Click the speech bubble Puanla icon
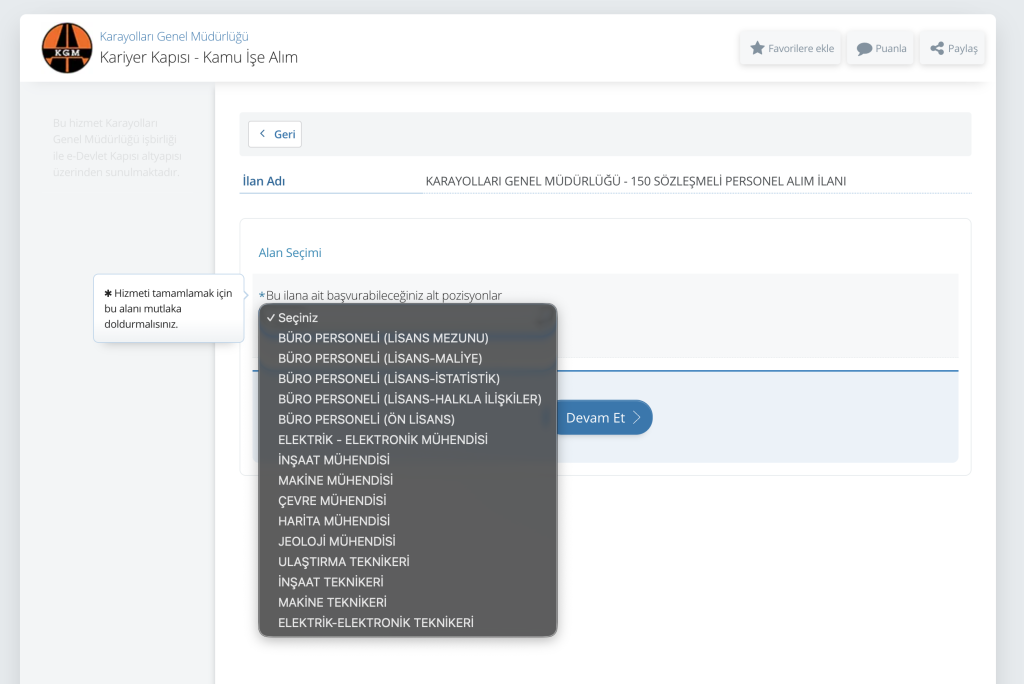Image resolution: width=1024 pixels, height=684 pixels. point(864,48)
